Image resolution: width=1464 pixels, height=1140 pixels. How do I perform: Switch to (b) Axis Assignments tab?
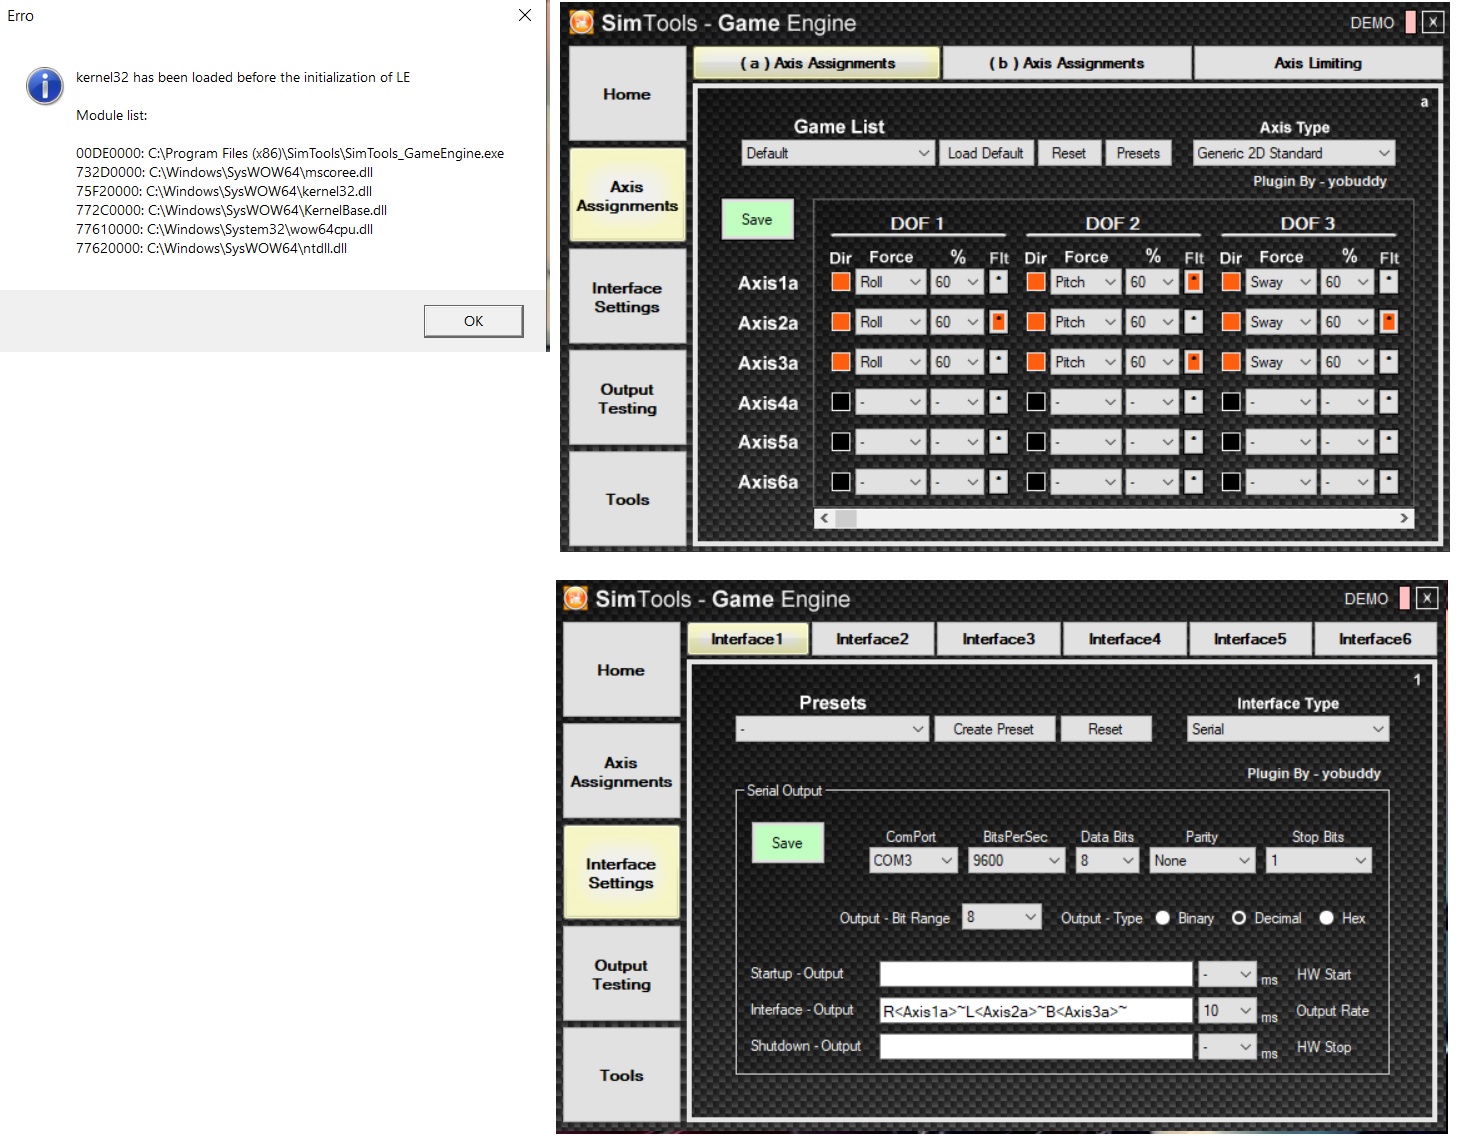click(1066, 63)
